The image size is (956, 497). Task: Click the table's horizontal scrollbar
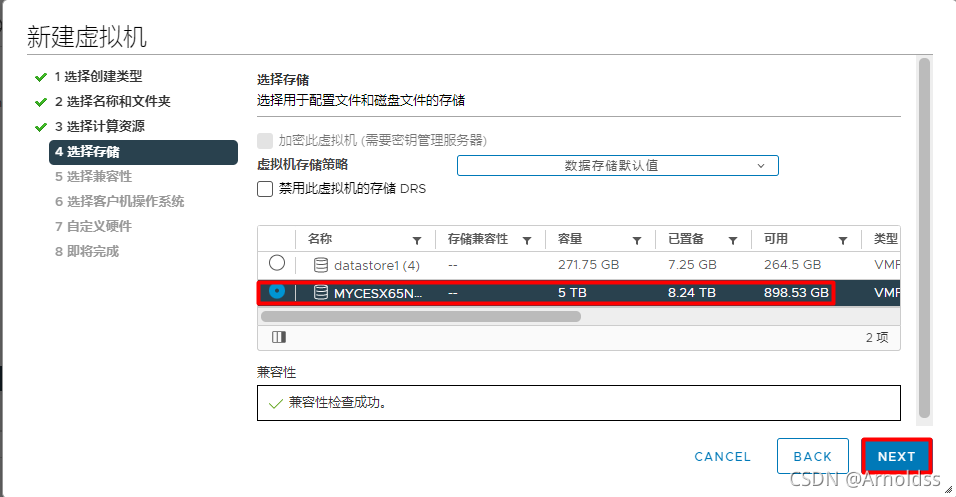click(x=420, y=316)
